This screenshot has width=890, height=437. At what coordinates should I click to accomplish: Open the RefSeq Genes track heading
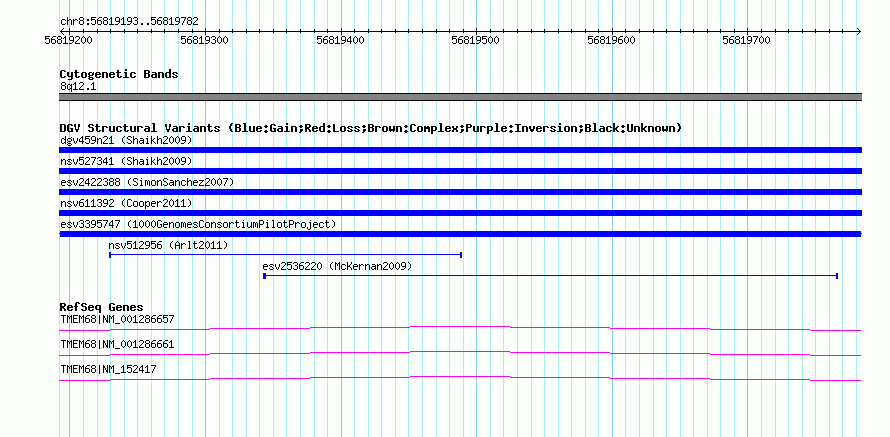coord(102,308)
